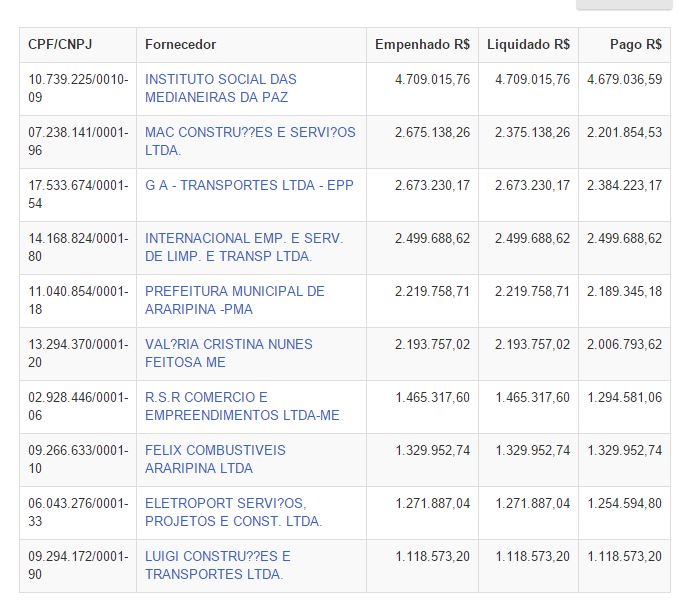683x604 pixels.
Task: Select CNPJ 13.294.370/0001-20 cell
Action: click(x=78, y=354)
